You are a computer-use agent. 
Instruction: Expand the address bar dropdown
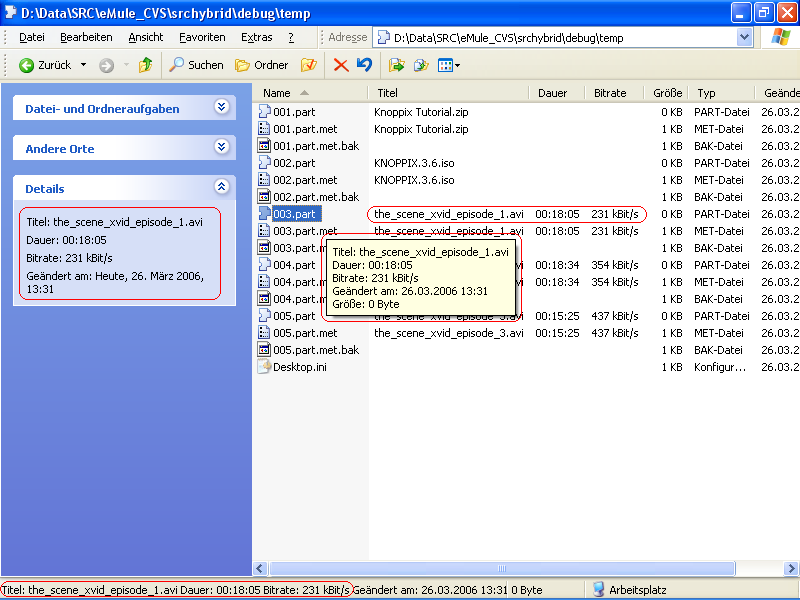[744, 37]
